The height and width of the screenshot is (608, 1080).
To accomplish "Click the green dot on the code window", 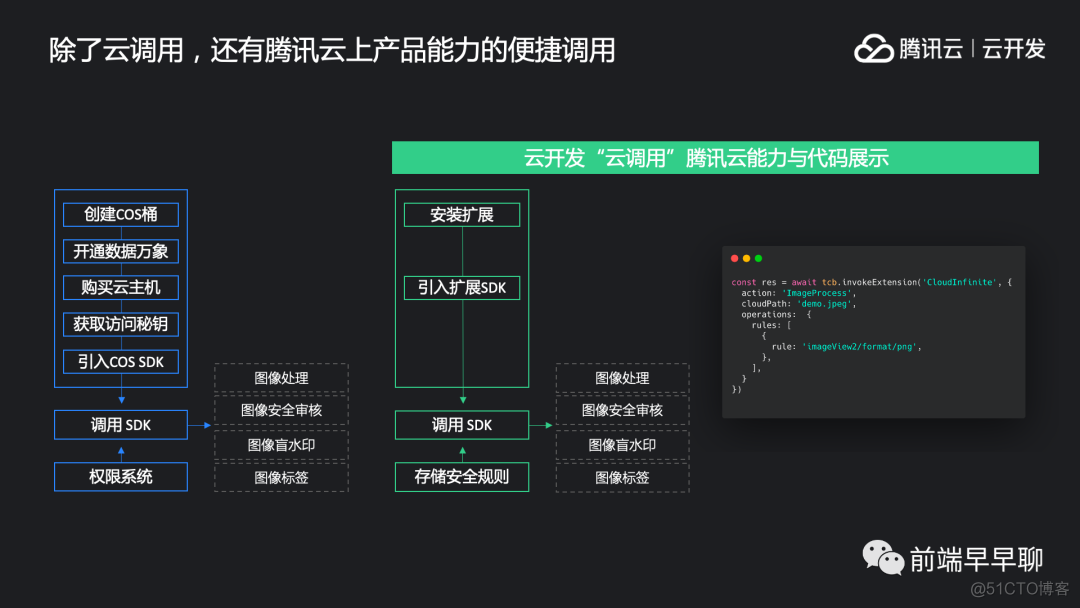I will (x=758, y=258).
